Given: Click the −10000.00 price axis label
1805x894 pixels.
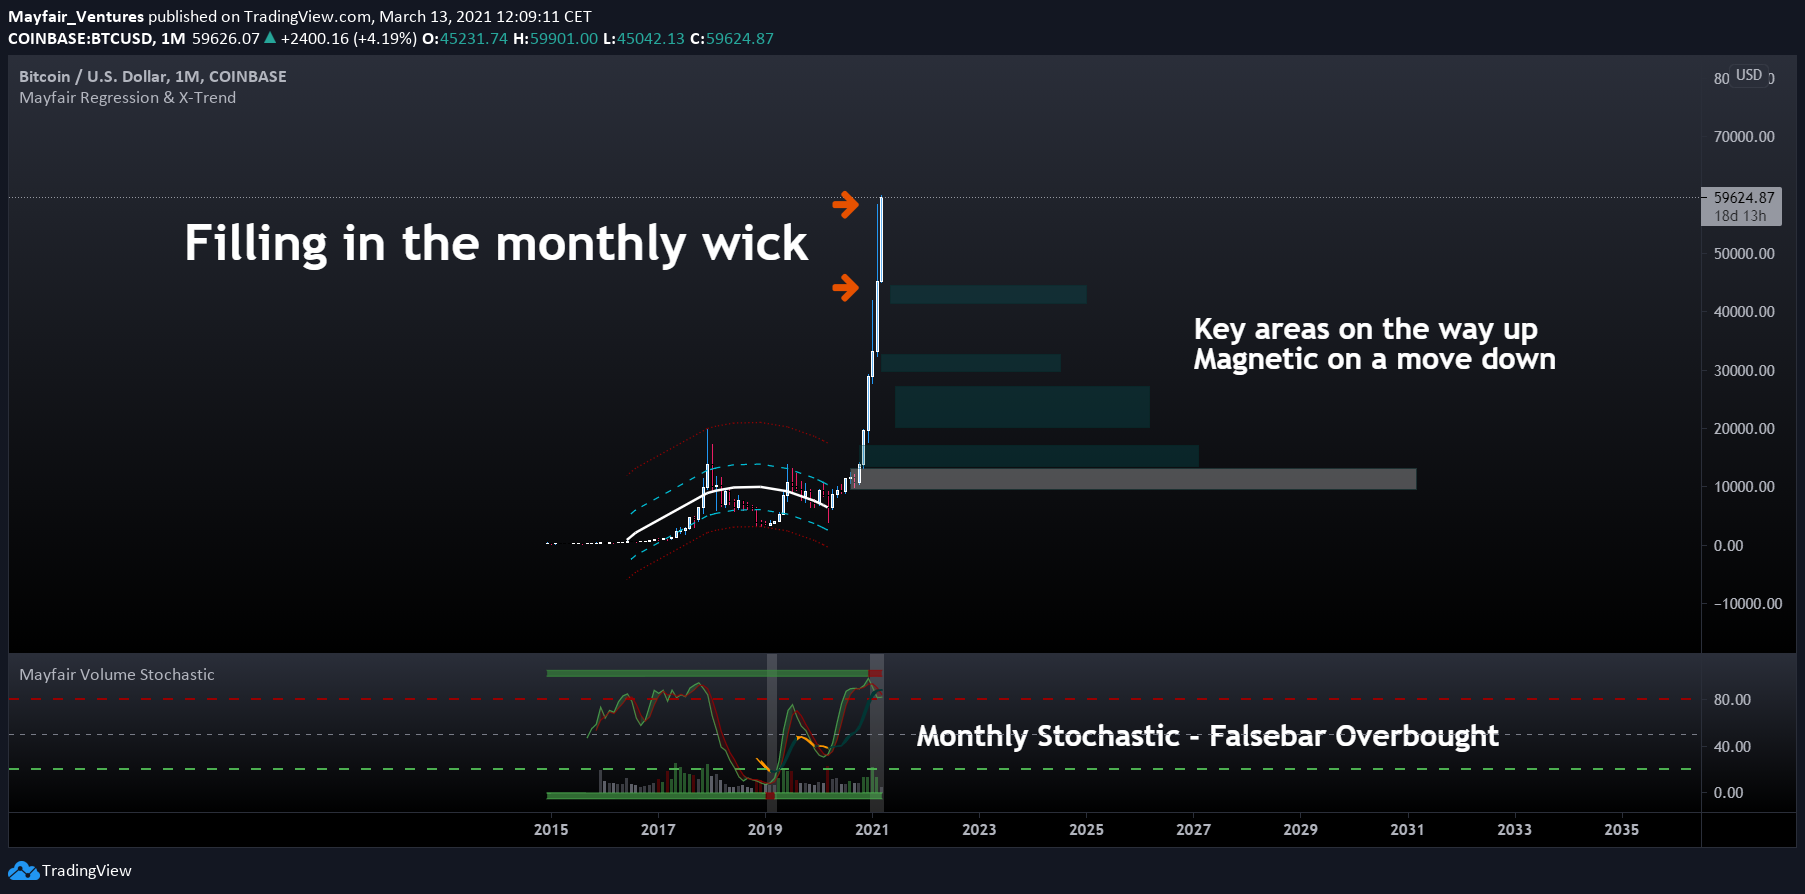Looking at the screenshot, I should [1748, 604].
